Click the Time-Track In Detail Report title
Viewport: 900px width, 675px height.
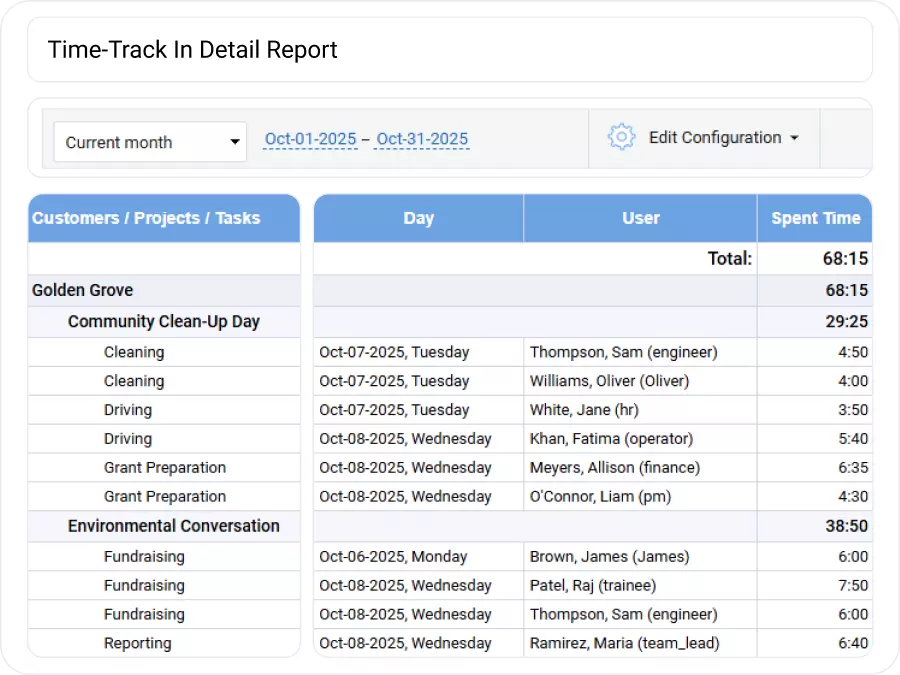tap(192, 49)
